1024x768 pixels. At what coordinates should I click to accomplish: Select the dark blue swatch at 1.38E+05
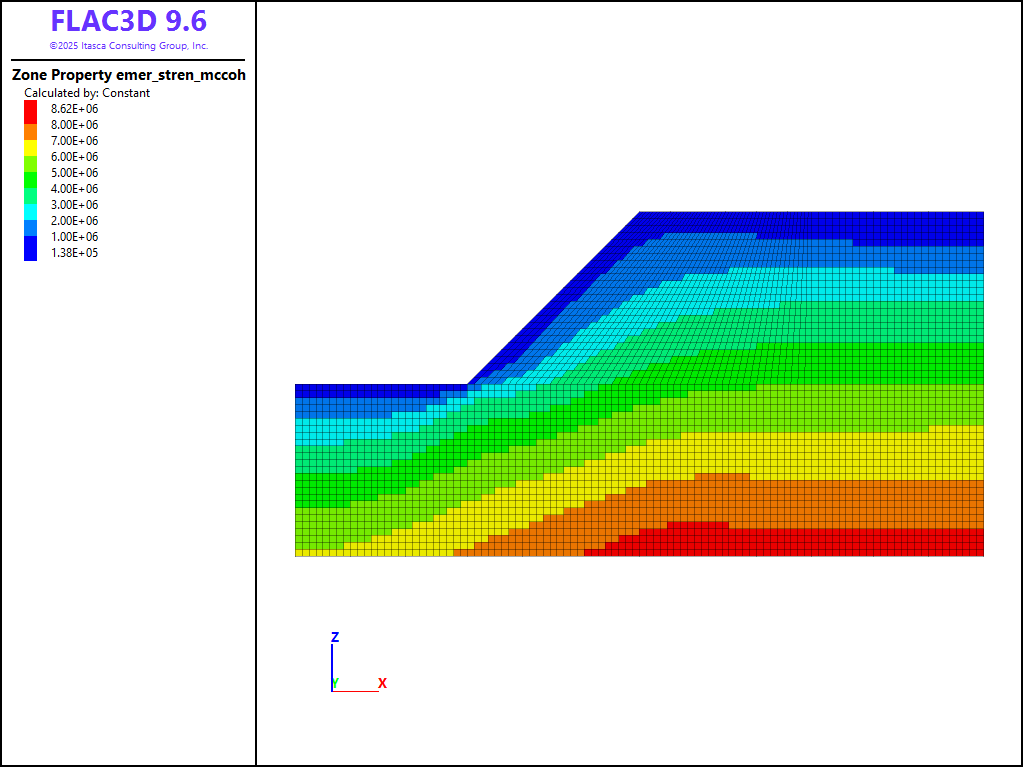(x=30, y=254)
